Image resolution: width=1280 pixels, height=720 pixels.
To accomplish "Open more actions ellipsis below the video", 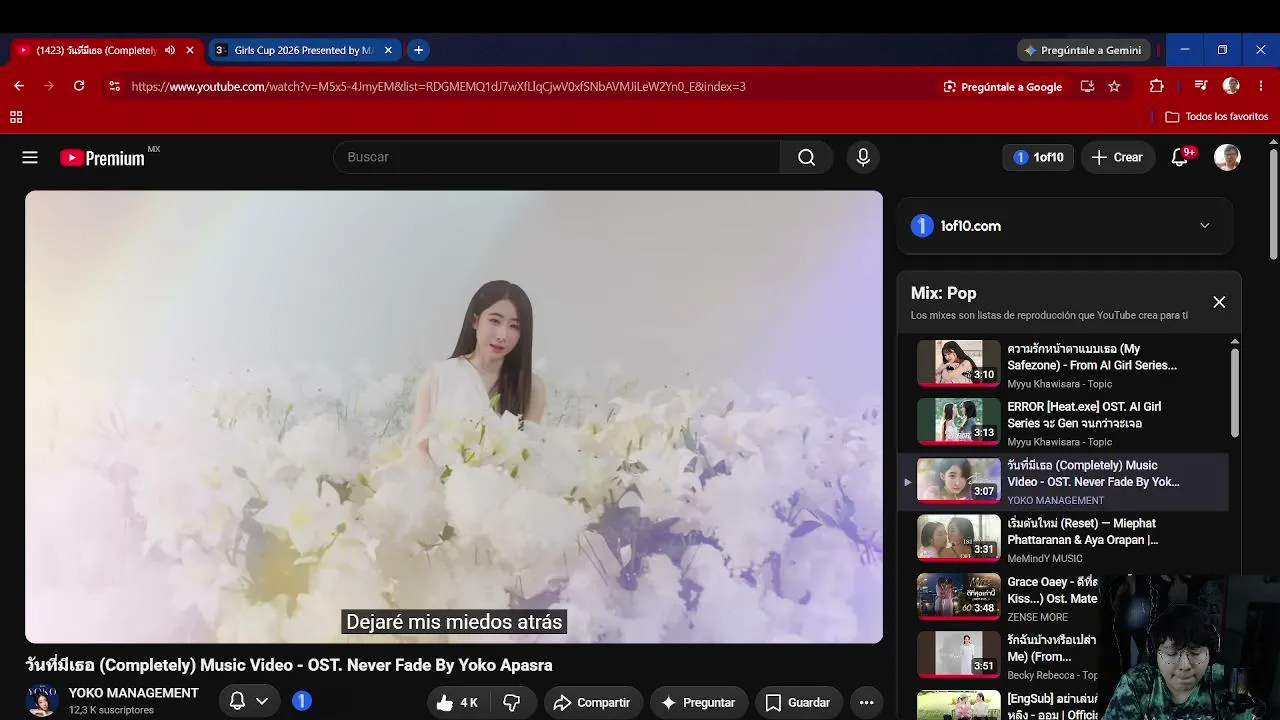I will [x=867, y=703].
